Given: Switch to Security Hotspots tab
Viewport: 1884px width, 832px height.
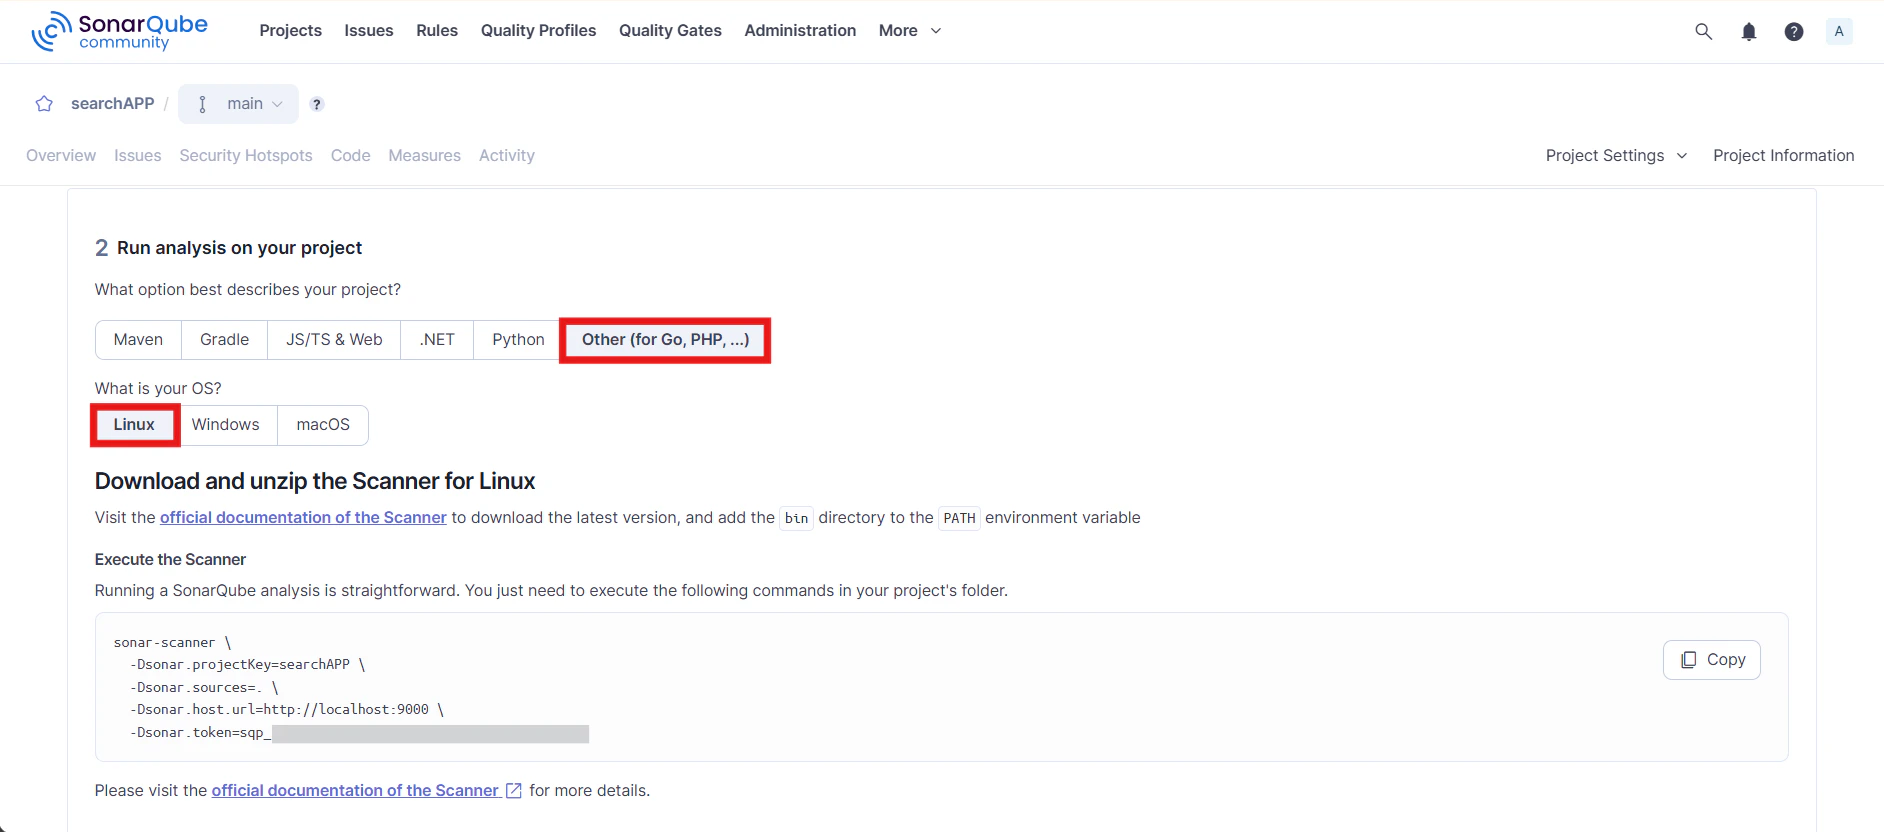Looking at the screenshot, I should point(246,156).
